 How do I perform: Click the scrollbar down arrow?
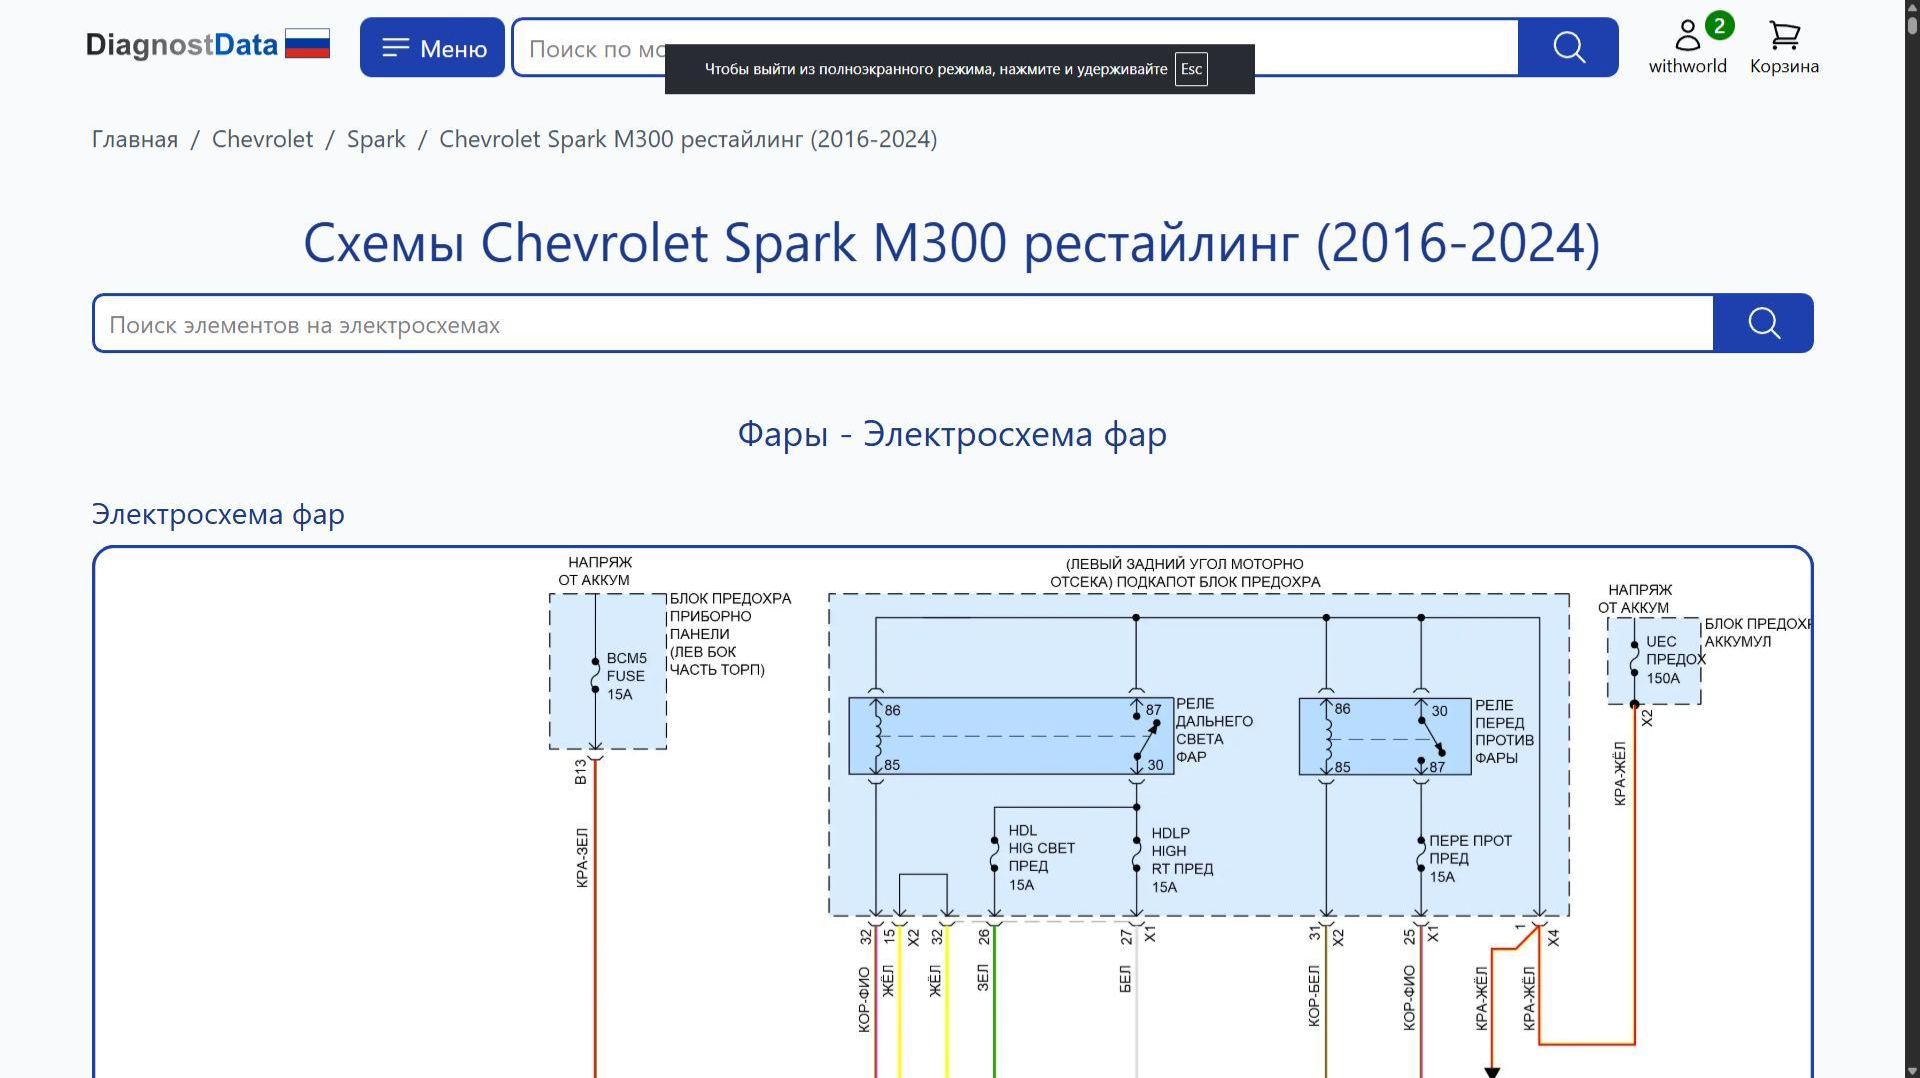tap(1912, 1070)
